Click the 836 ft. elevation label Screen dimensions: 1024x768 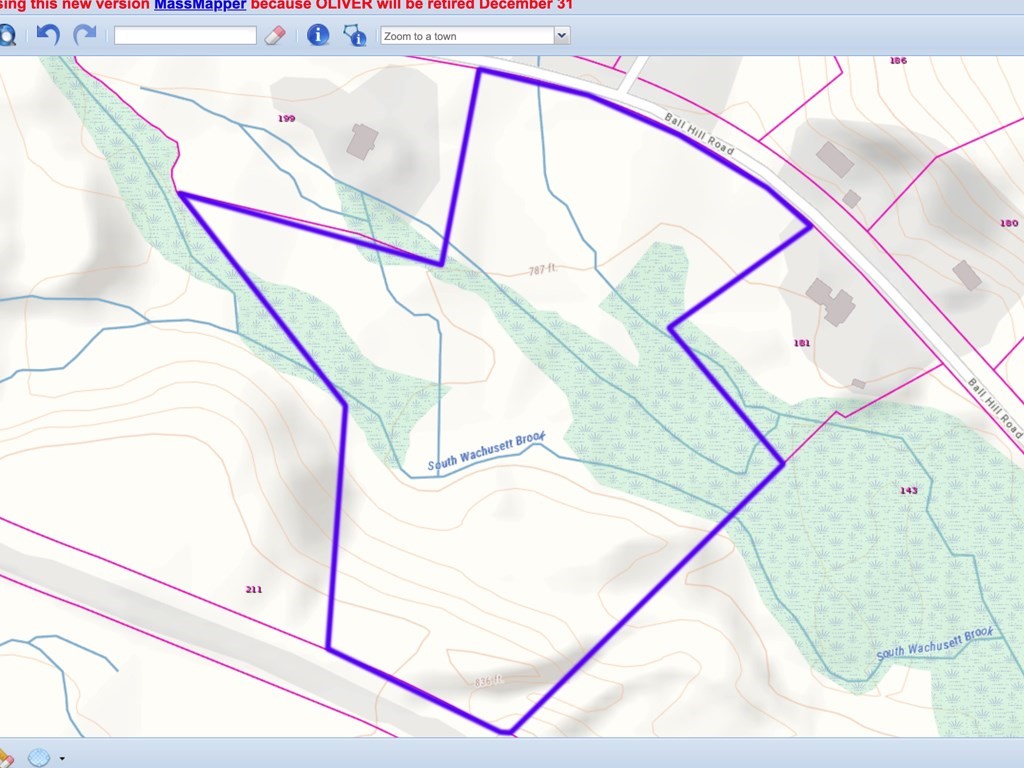pyautogui.click(x=488, y=681)
